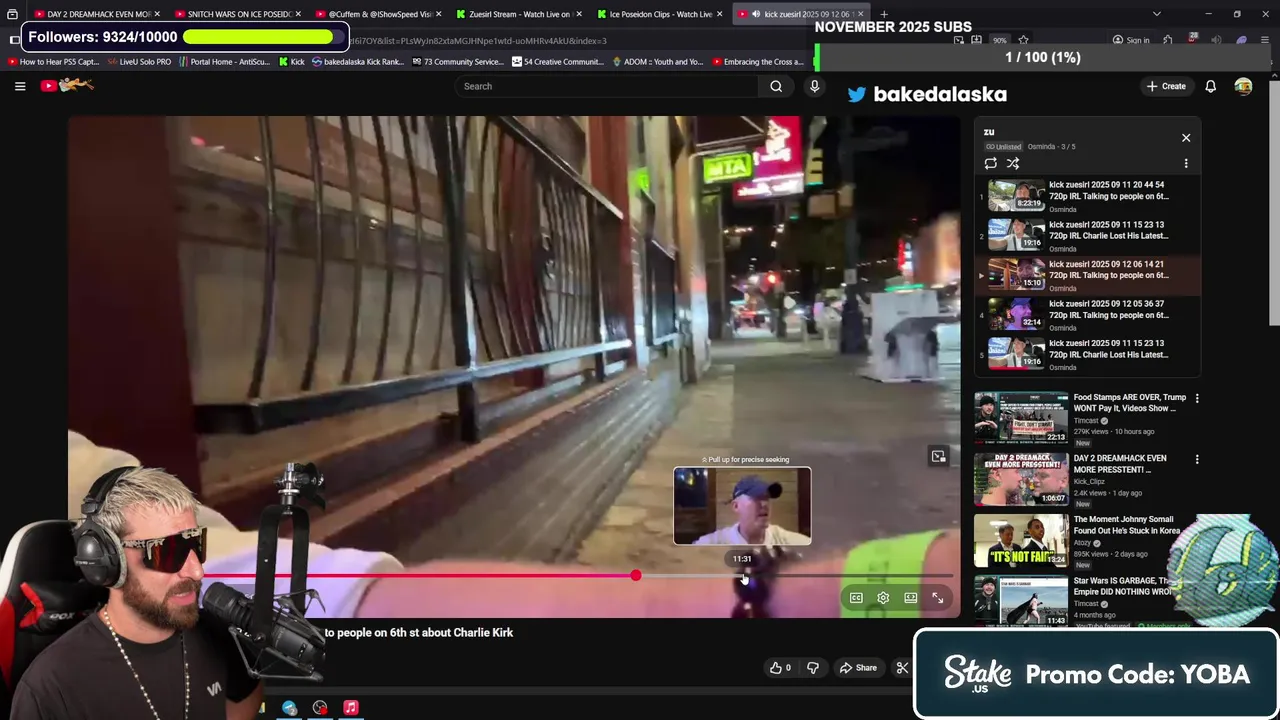Switch the player to theater mode
The image size is (1280, 720).
point(911,598)
